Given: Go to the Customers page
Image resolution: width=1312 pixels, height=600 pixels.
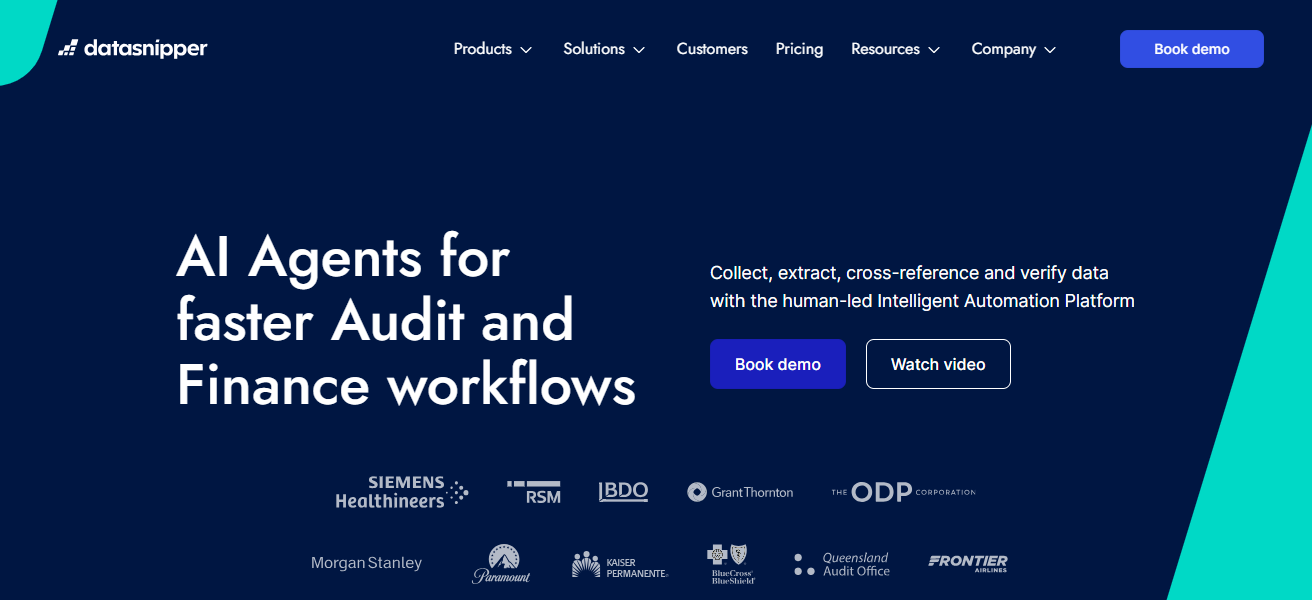Looking at the screenshot, I should 712,49.
